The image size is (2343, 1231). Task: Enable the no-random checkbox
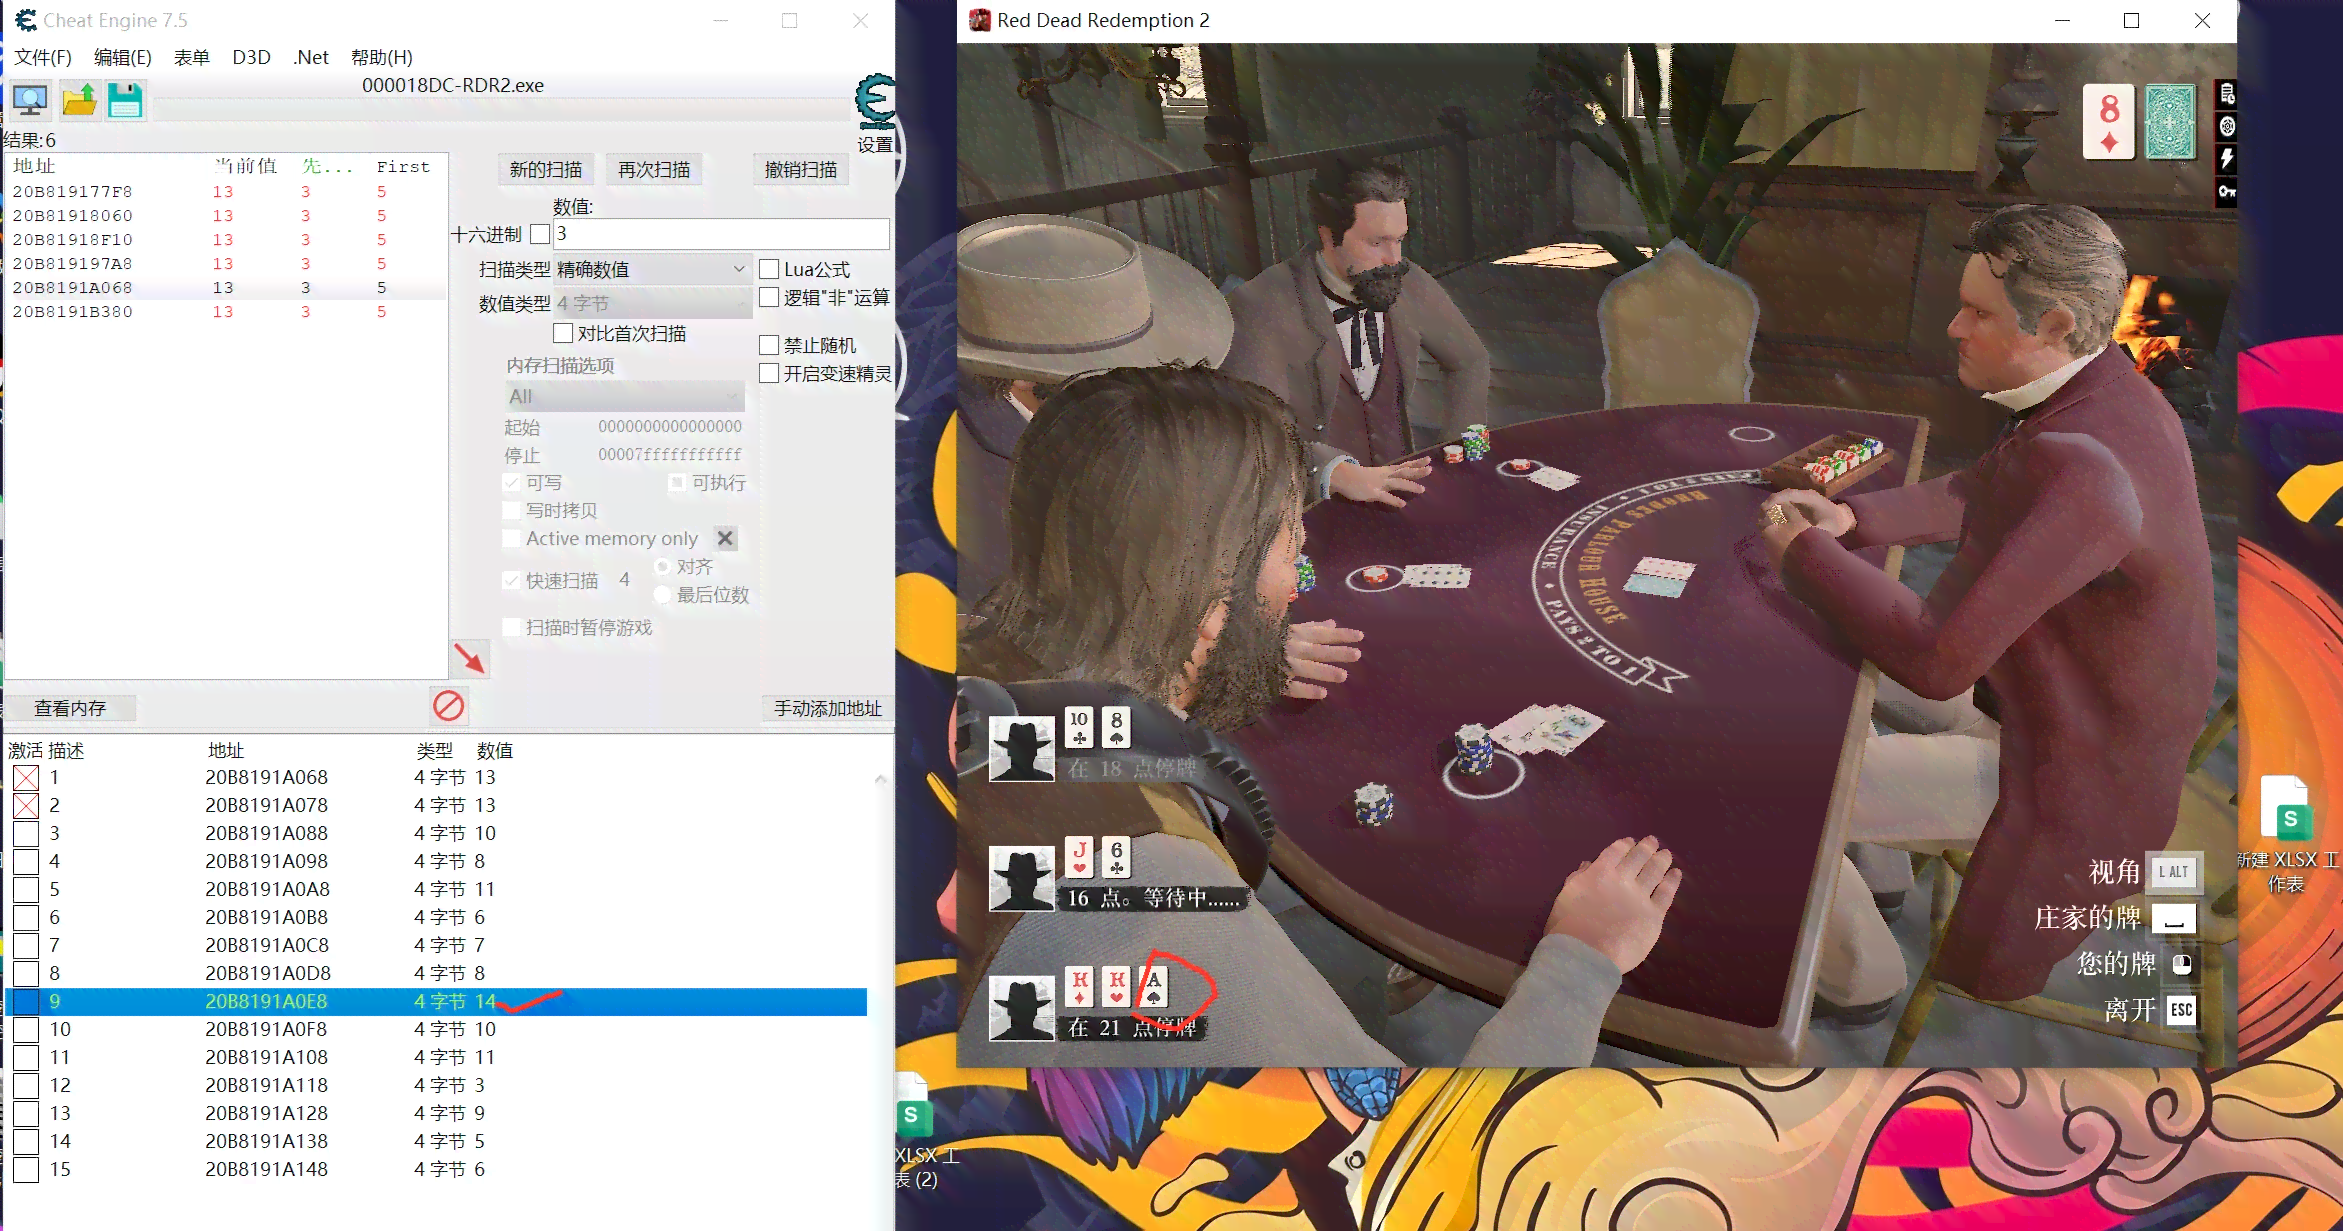769,345
